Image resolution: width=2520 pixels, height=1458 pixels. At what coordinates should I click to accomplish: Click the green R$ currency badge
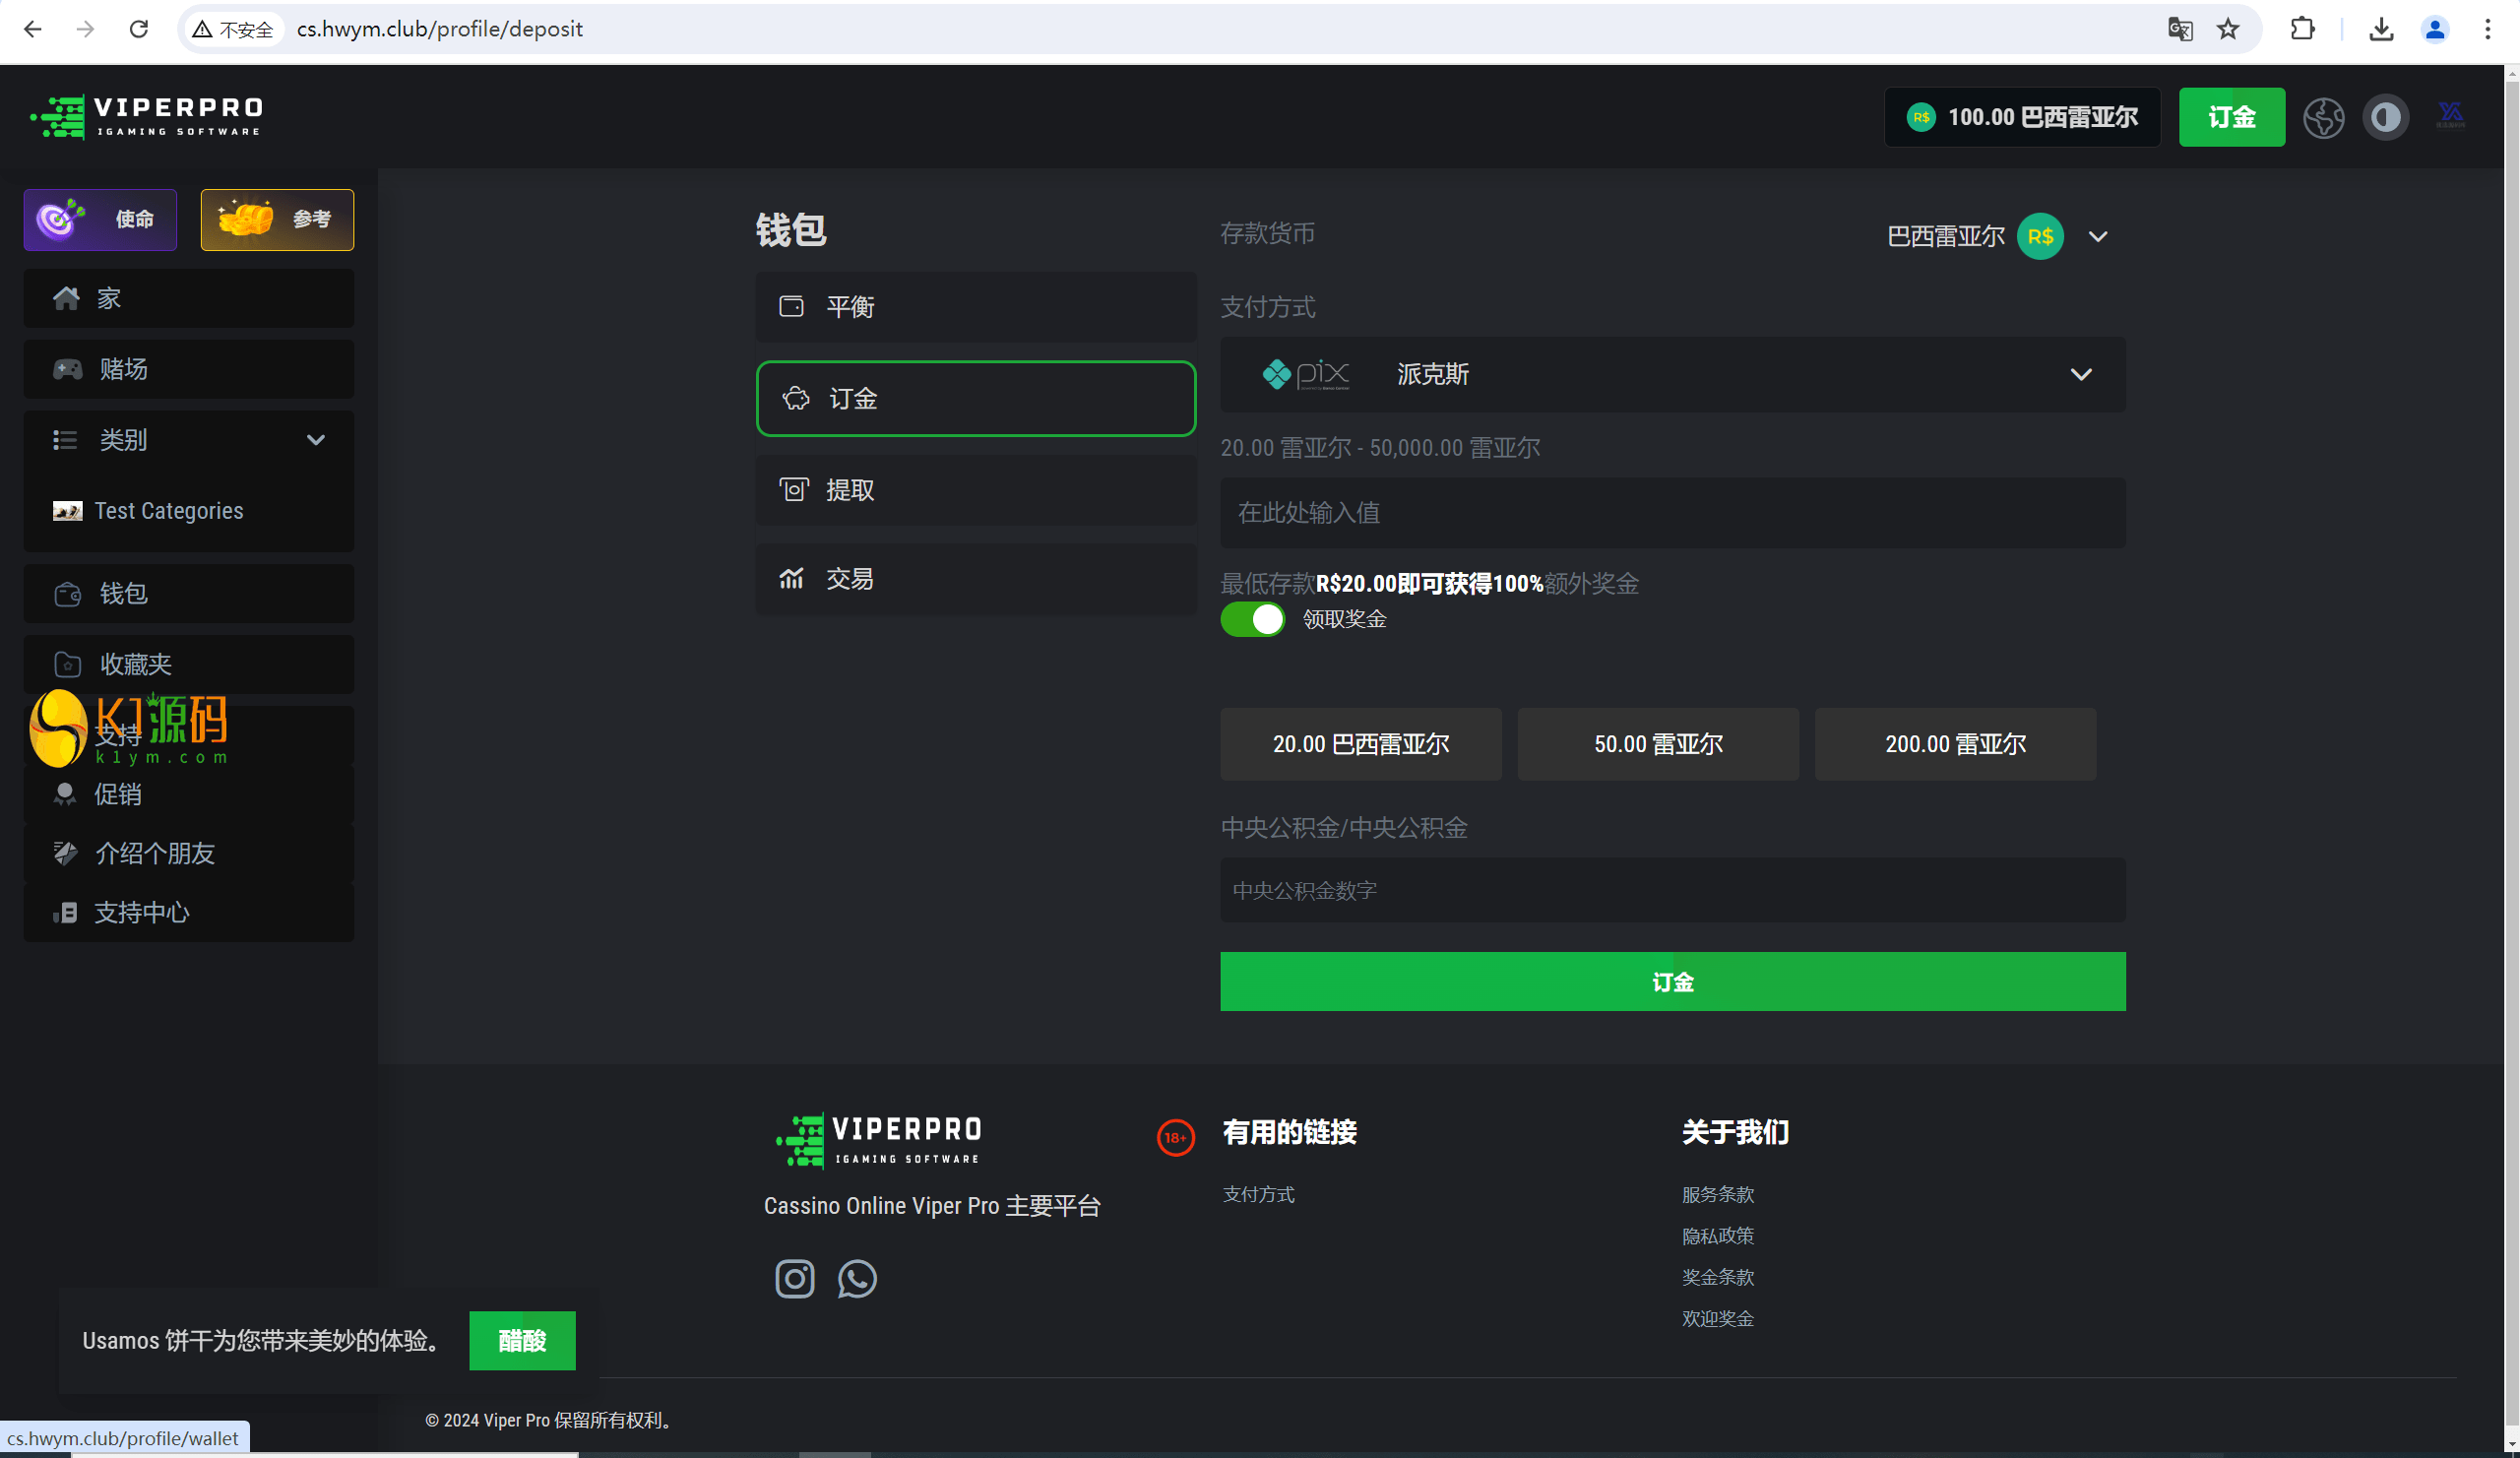[2040, 236]
